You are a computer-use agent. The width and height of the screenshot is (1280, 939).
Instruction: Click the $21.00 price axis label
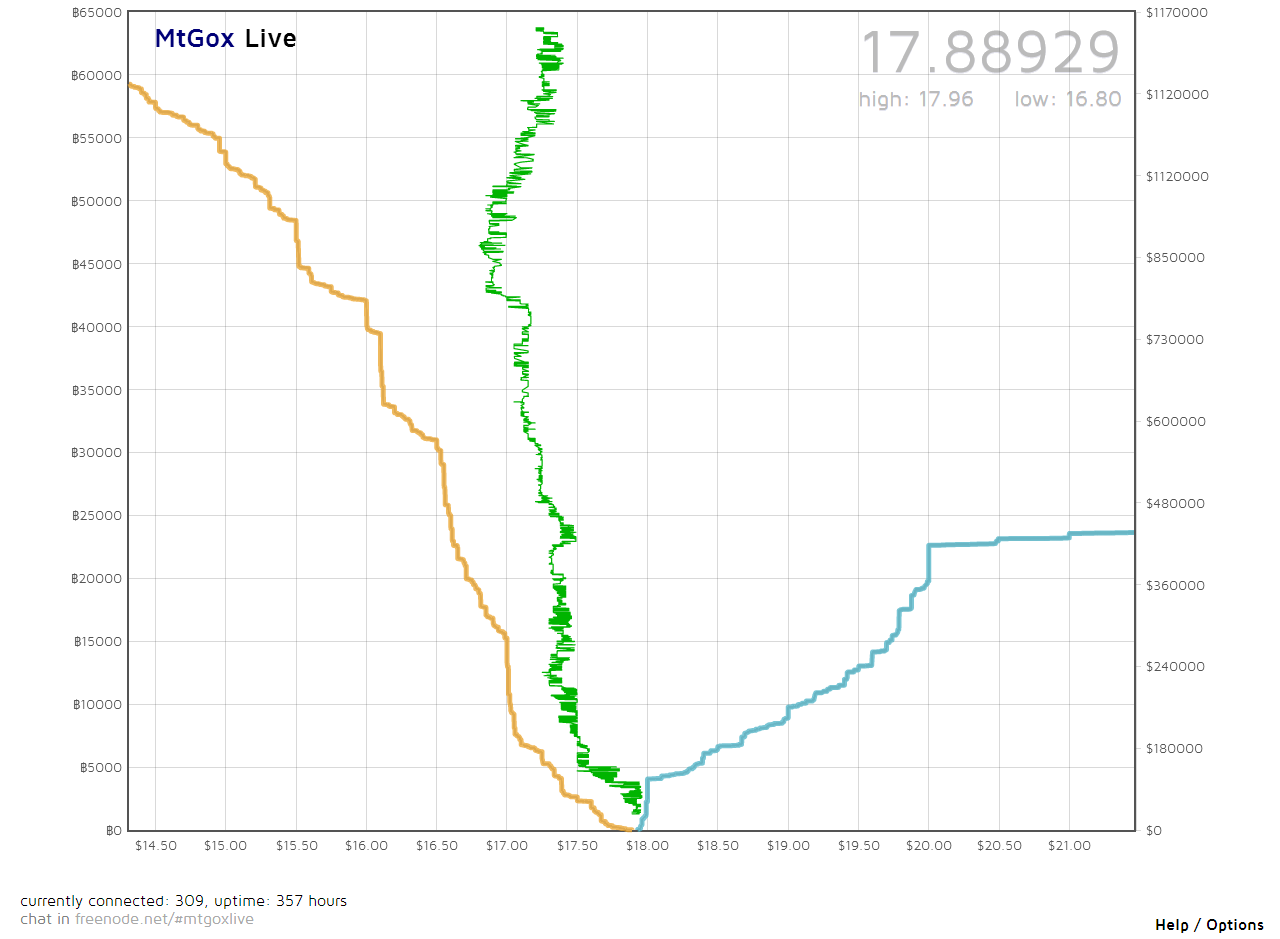point(1070,846)
